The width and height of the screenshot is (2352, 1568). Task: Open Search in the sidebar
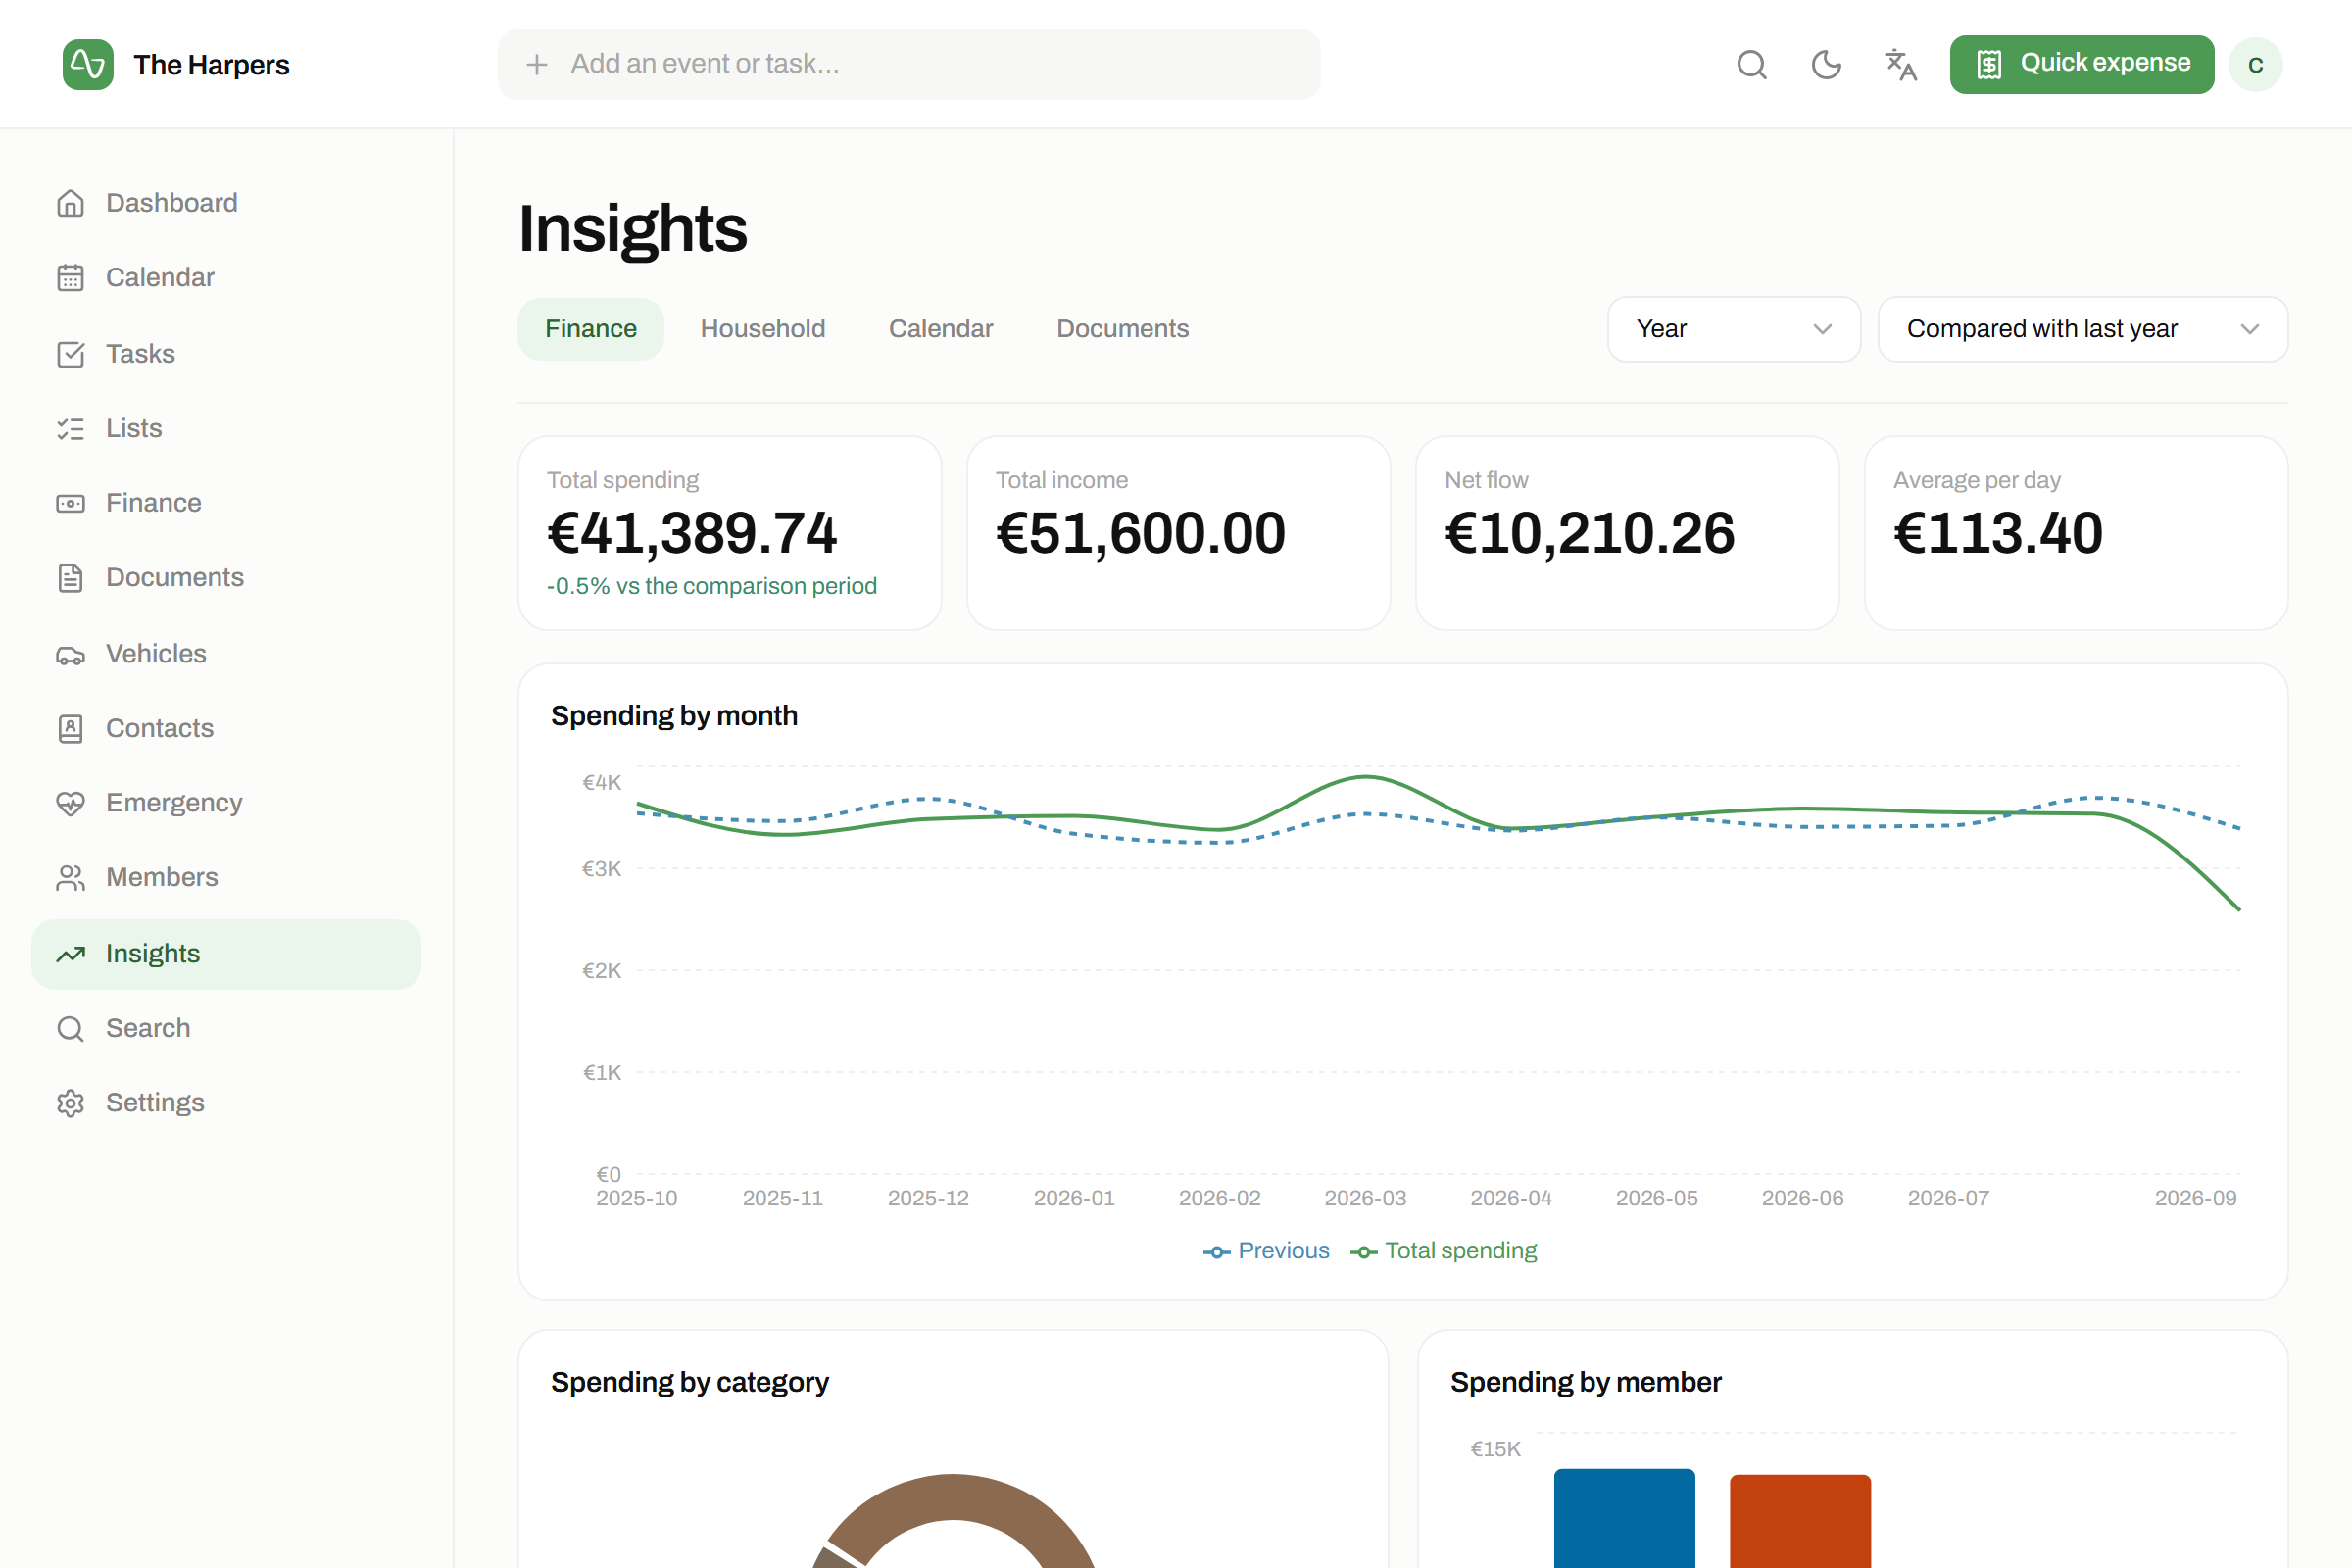click(226, 1028)
